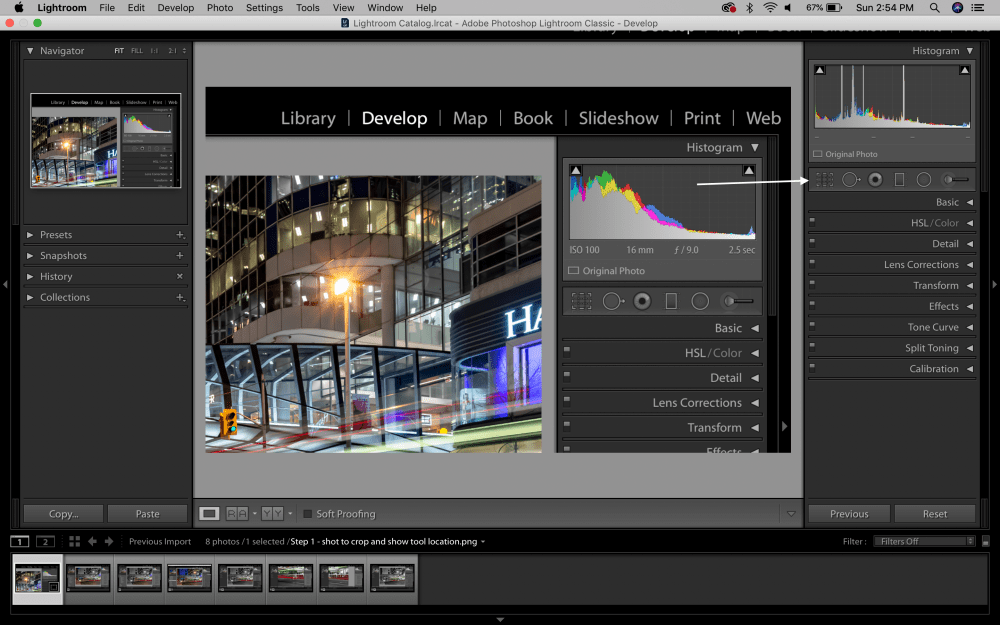Enable the Soft Proofing checkbox
Viewport: 1000px width, 625px height.
[x=307, y=514]
